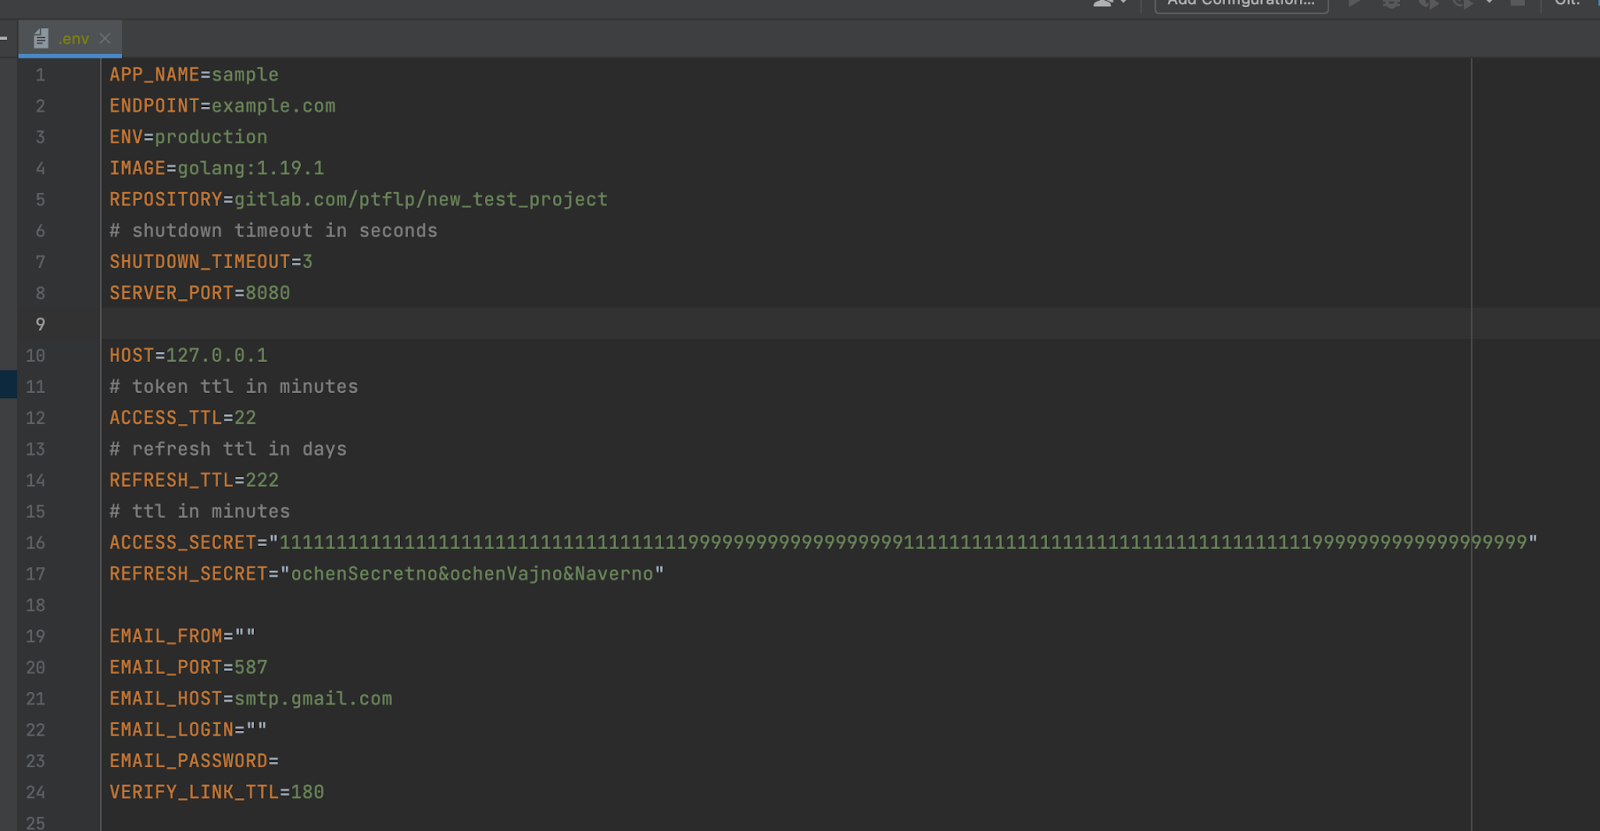Expand the dropdown arrow after profiler icon
This screenshot has height=831, width=1600.
[1489, 3]
